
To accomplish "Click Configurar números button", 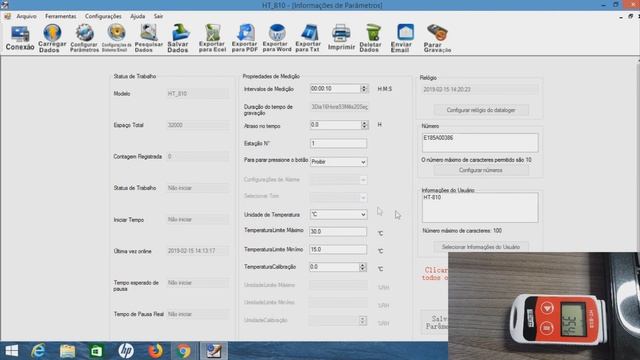I will 481,170.
